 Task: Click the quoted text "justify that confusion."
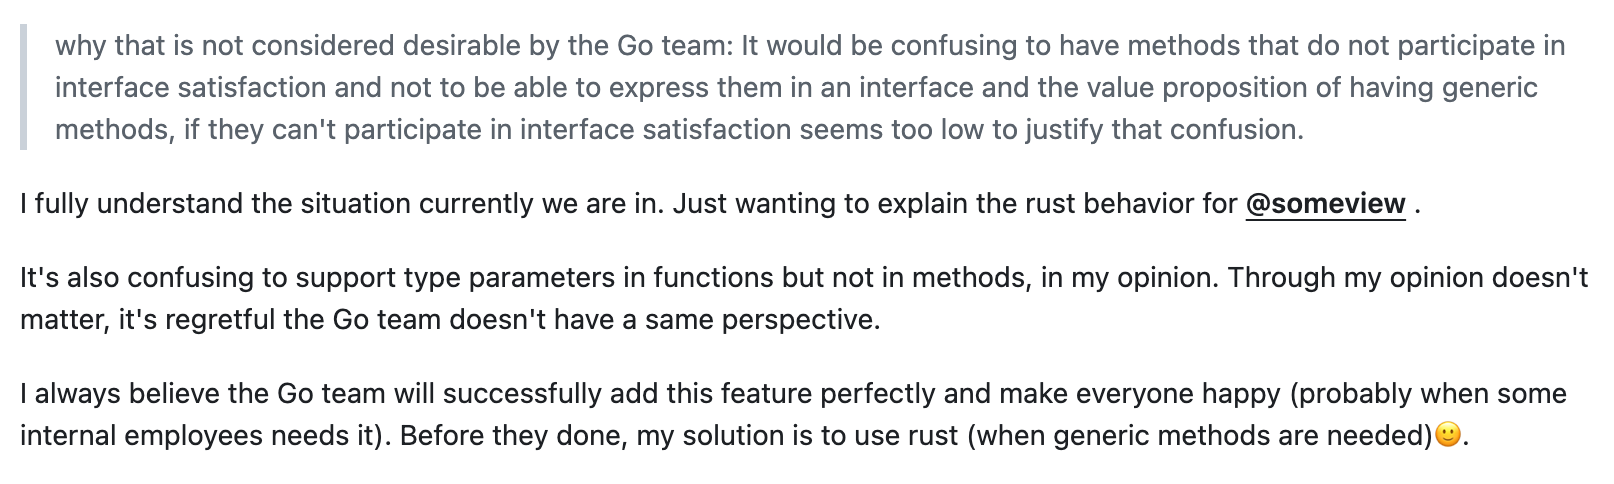click(x=1164, y=130)
